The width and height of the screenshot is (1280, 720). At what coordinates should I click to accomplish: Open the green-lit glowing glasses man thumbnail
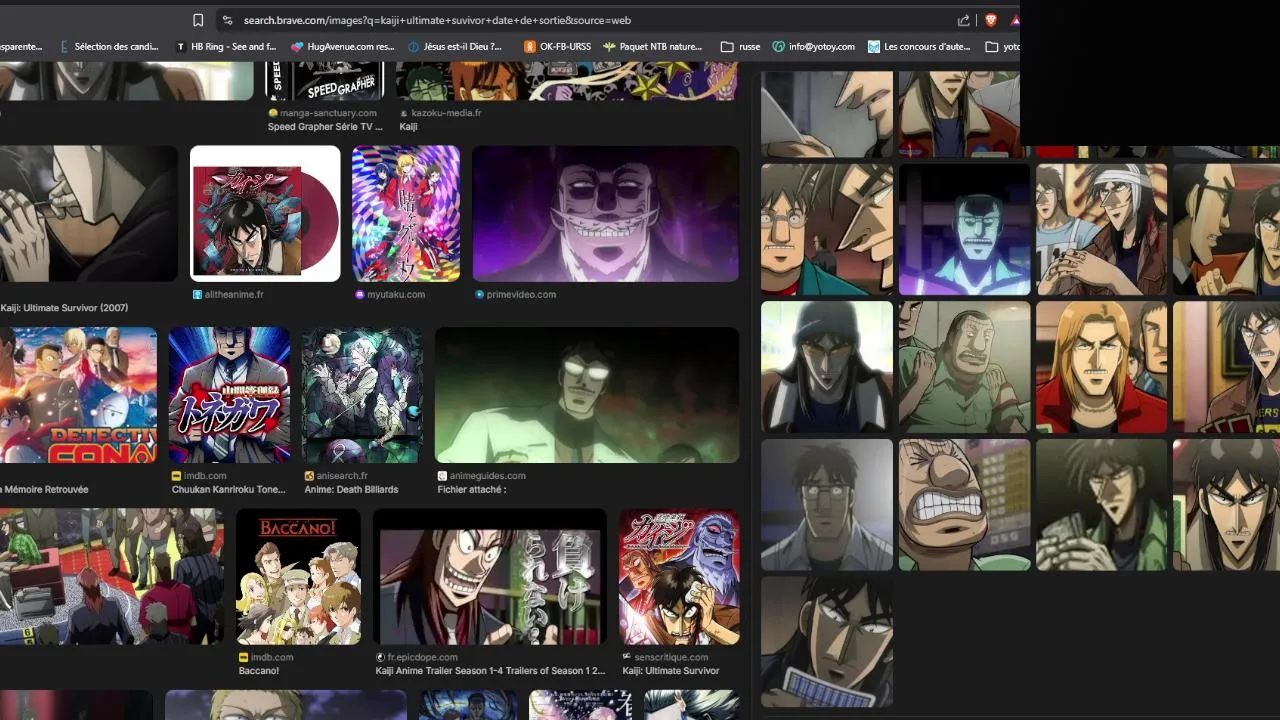pos(587,395)
